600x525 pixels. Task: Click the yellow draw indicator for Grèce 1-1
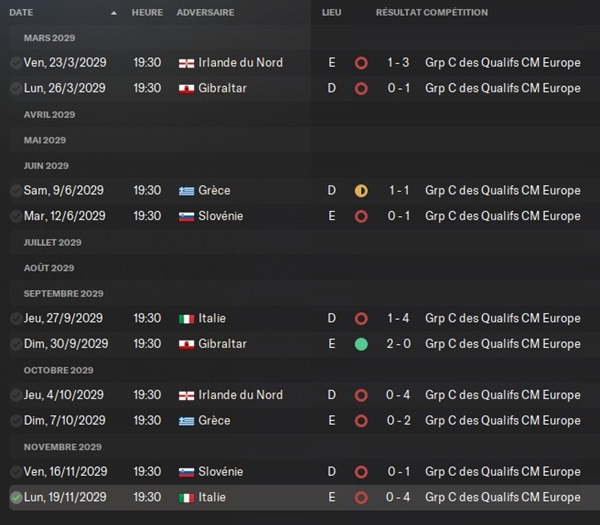[x=361, y=191]
